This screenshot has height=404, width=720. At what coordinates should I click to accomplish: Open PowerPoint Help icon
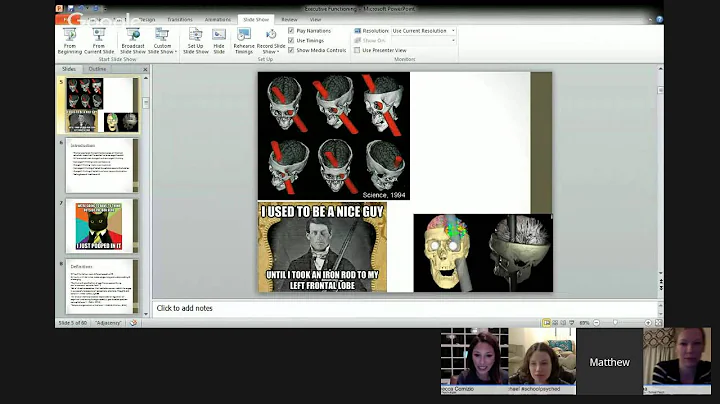pyautogui.click(x=659, y=20)
